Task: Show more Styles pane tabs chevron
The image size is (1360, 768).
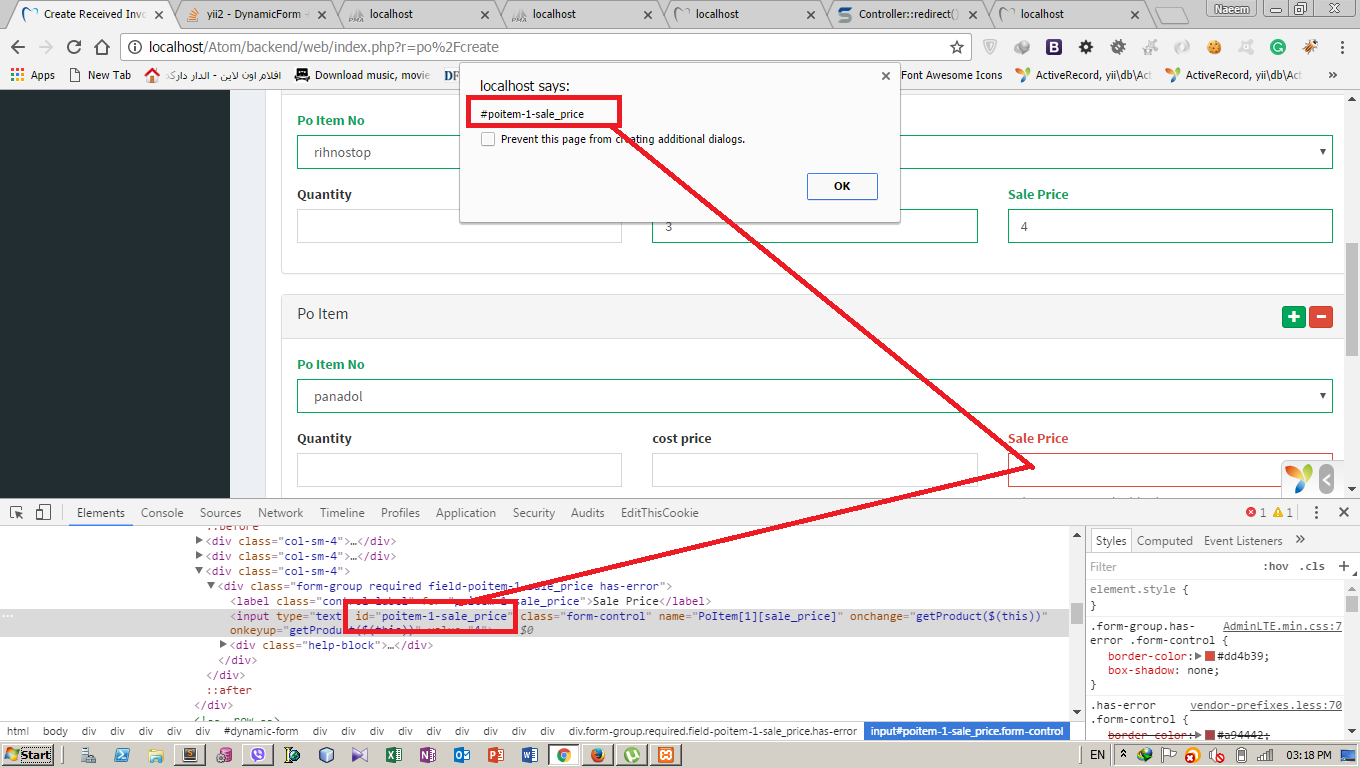Action: (1300, 540)
